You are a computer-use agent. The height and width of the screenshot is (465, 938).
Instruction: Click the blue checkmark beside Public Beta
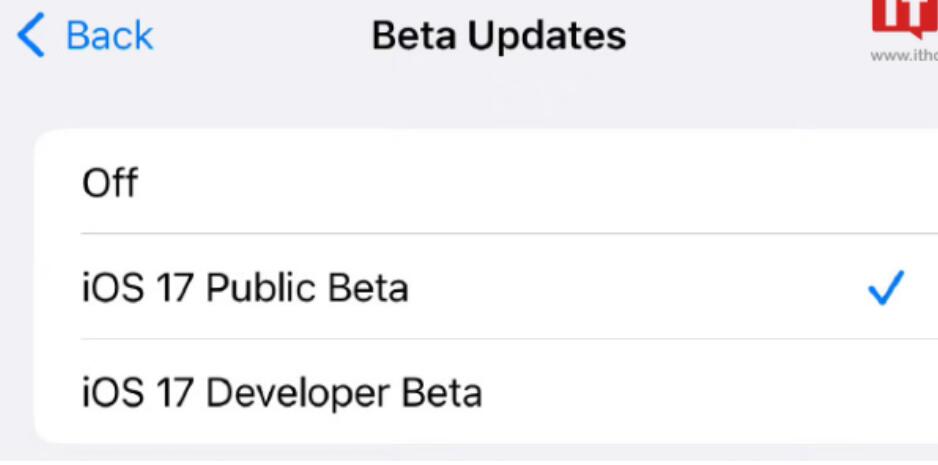pyautogui.click(x=885, y=287)
